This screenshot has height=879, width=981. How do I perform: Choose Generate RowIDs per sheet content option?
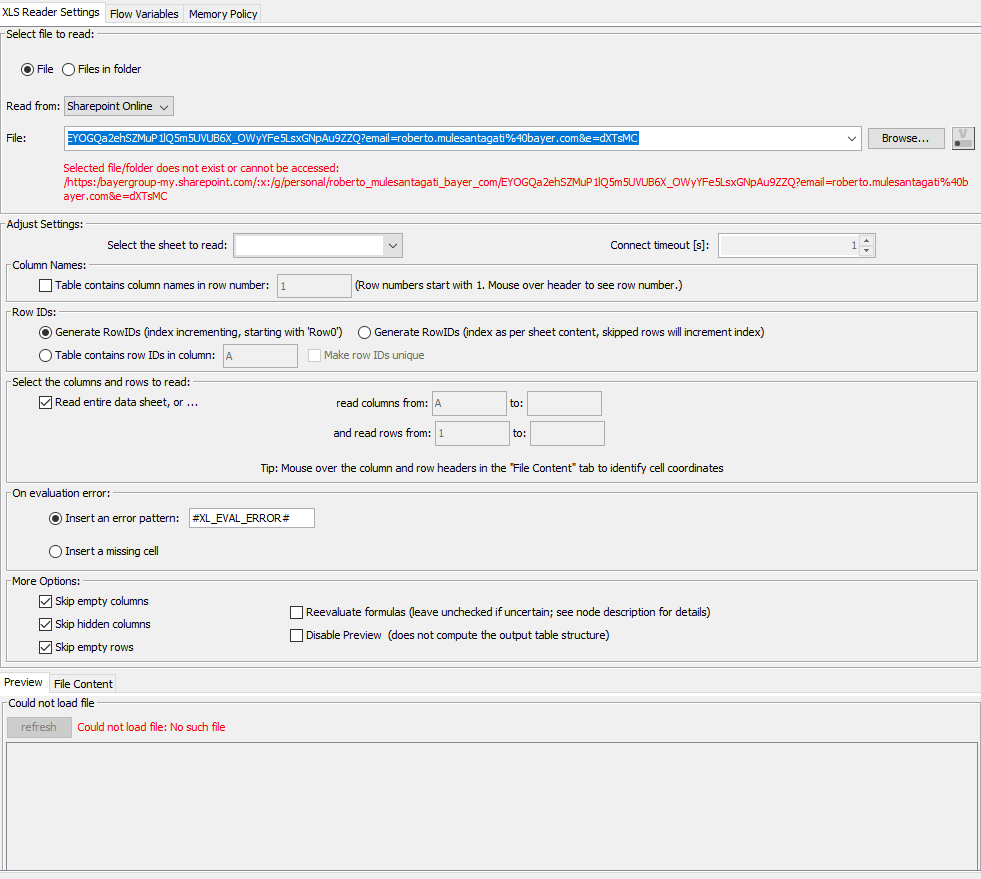pos(364,332)
